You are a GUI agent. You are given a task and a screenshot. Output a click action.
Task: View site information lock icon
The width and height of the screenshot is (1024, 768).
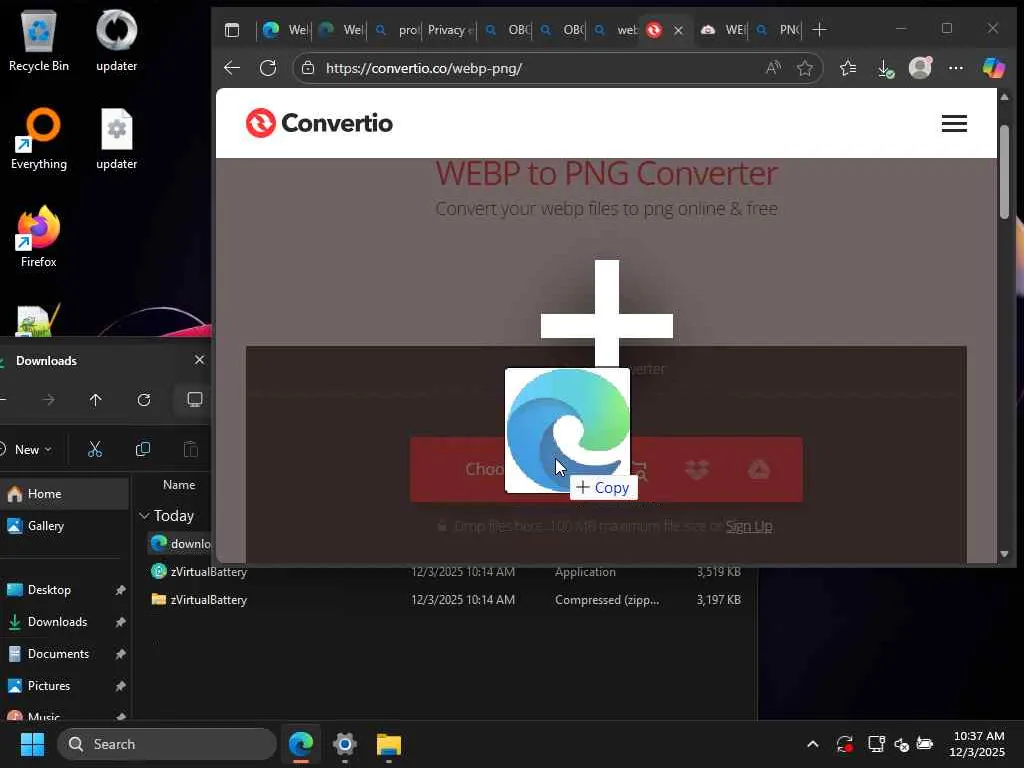[308, 68]
